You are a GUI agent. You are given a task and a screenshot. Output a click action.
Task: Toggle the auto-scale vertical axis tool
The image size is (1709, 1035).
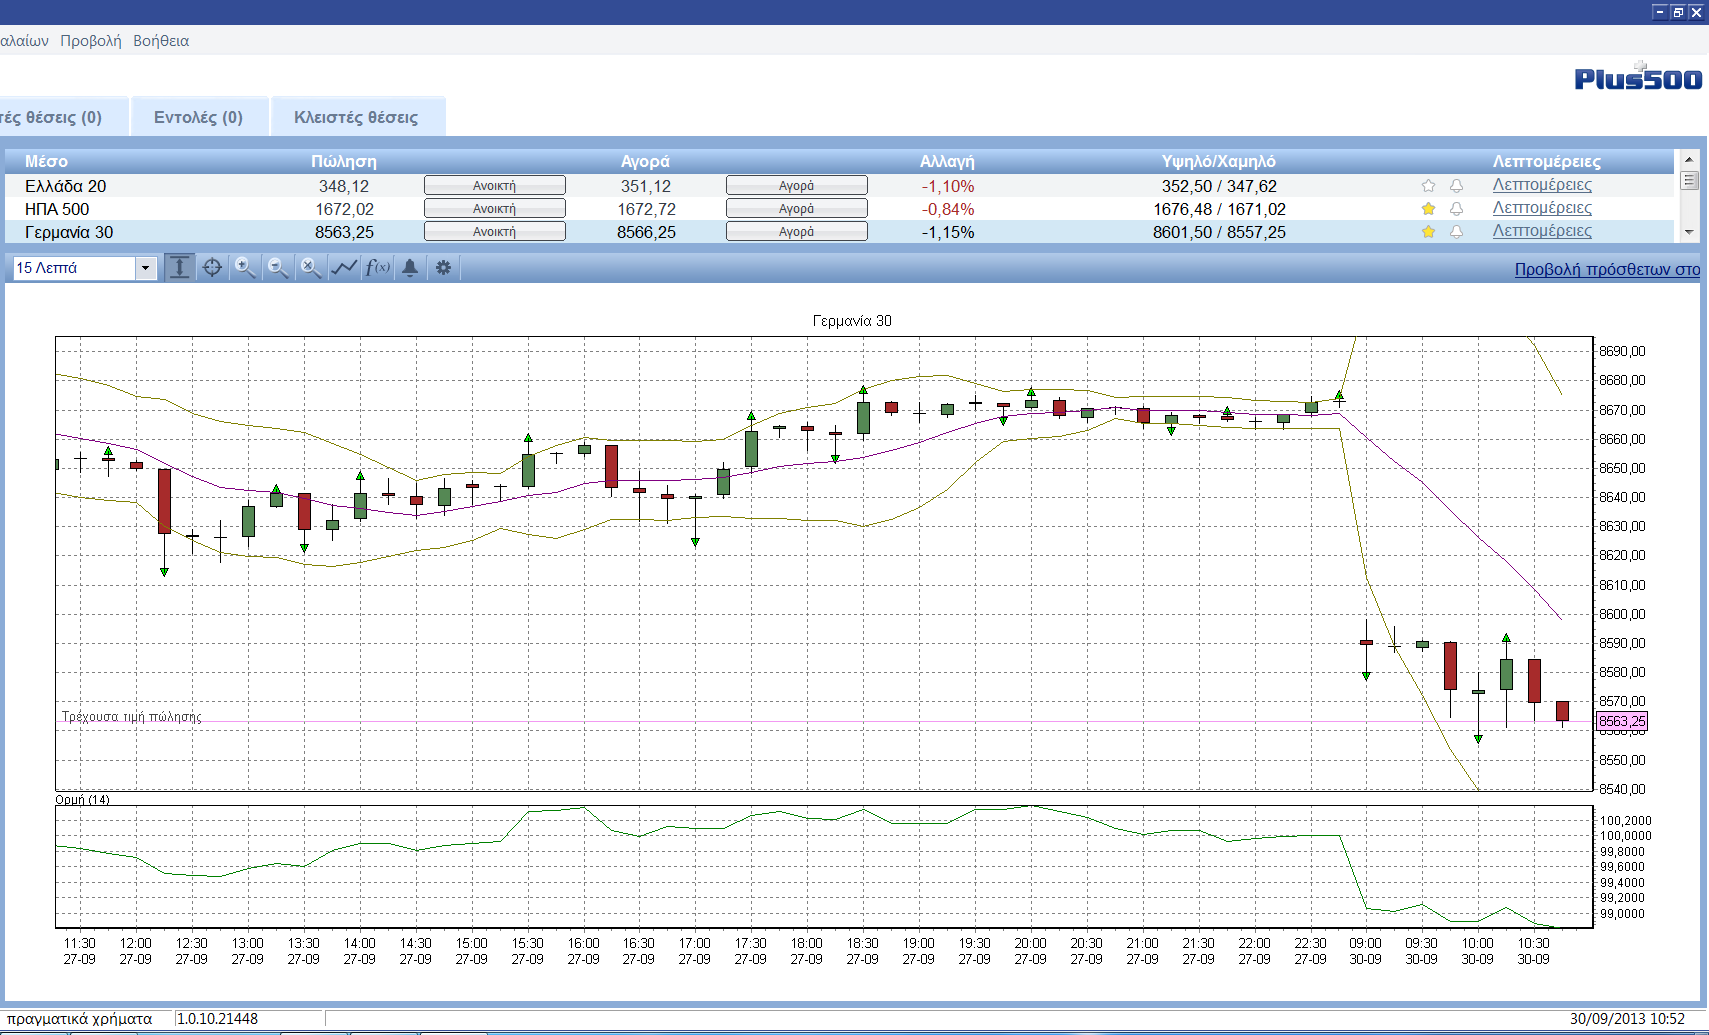click(180, 268)
